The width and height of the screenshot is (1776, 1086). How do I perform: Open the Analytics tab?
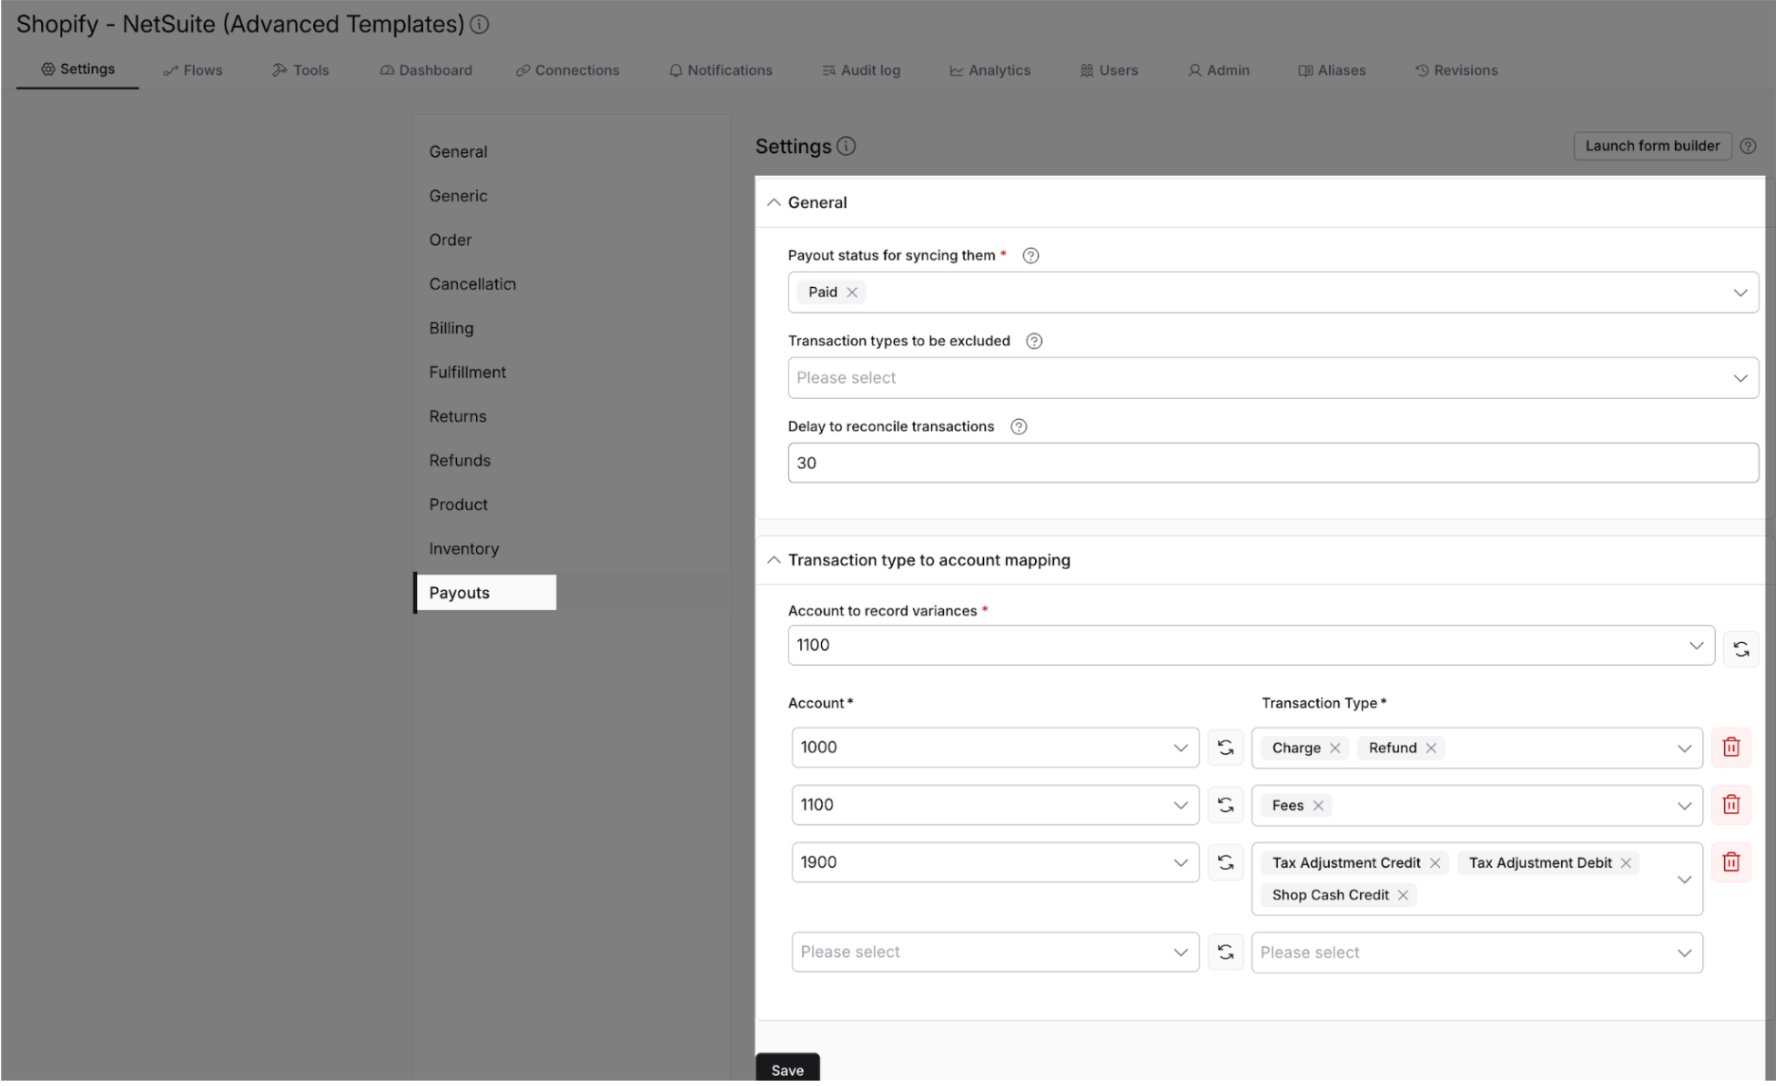click(990, 70)
